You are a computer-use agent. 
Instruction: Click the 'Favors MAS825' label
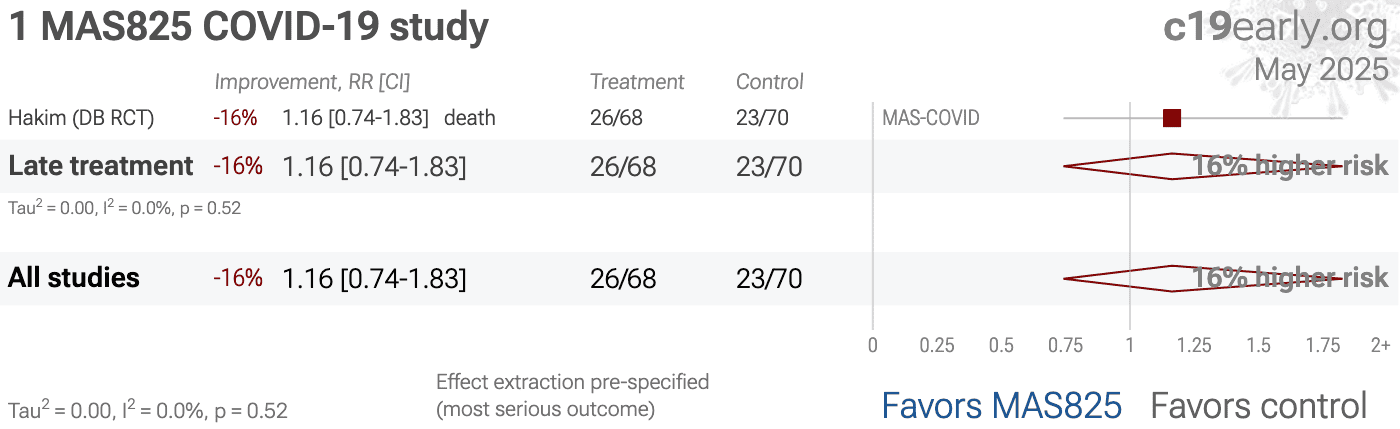1001,406
